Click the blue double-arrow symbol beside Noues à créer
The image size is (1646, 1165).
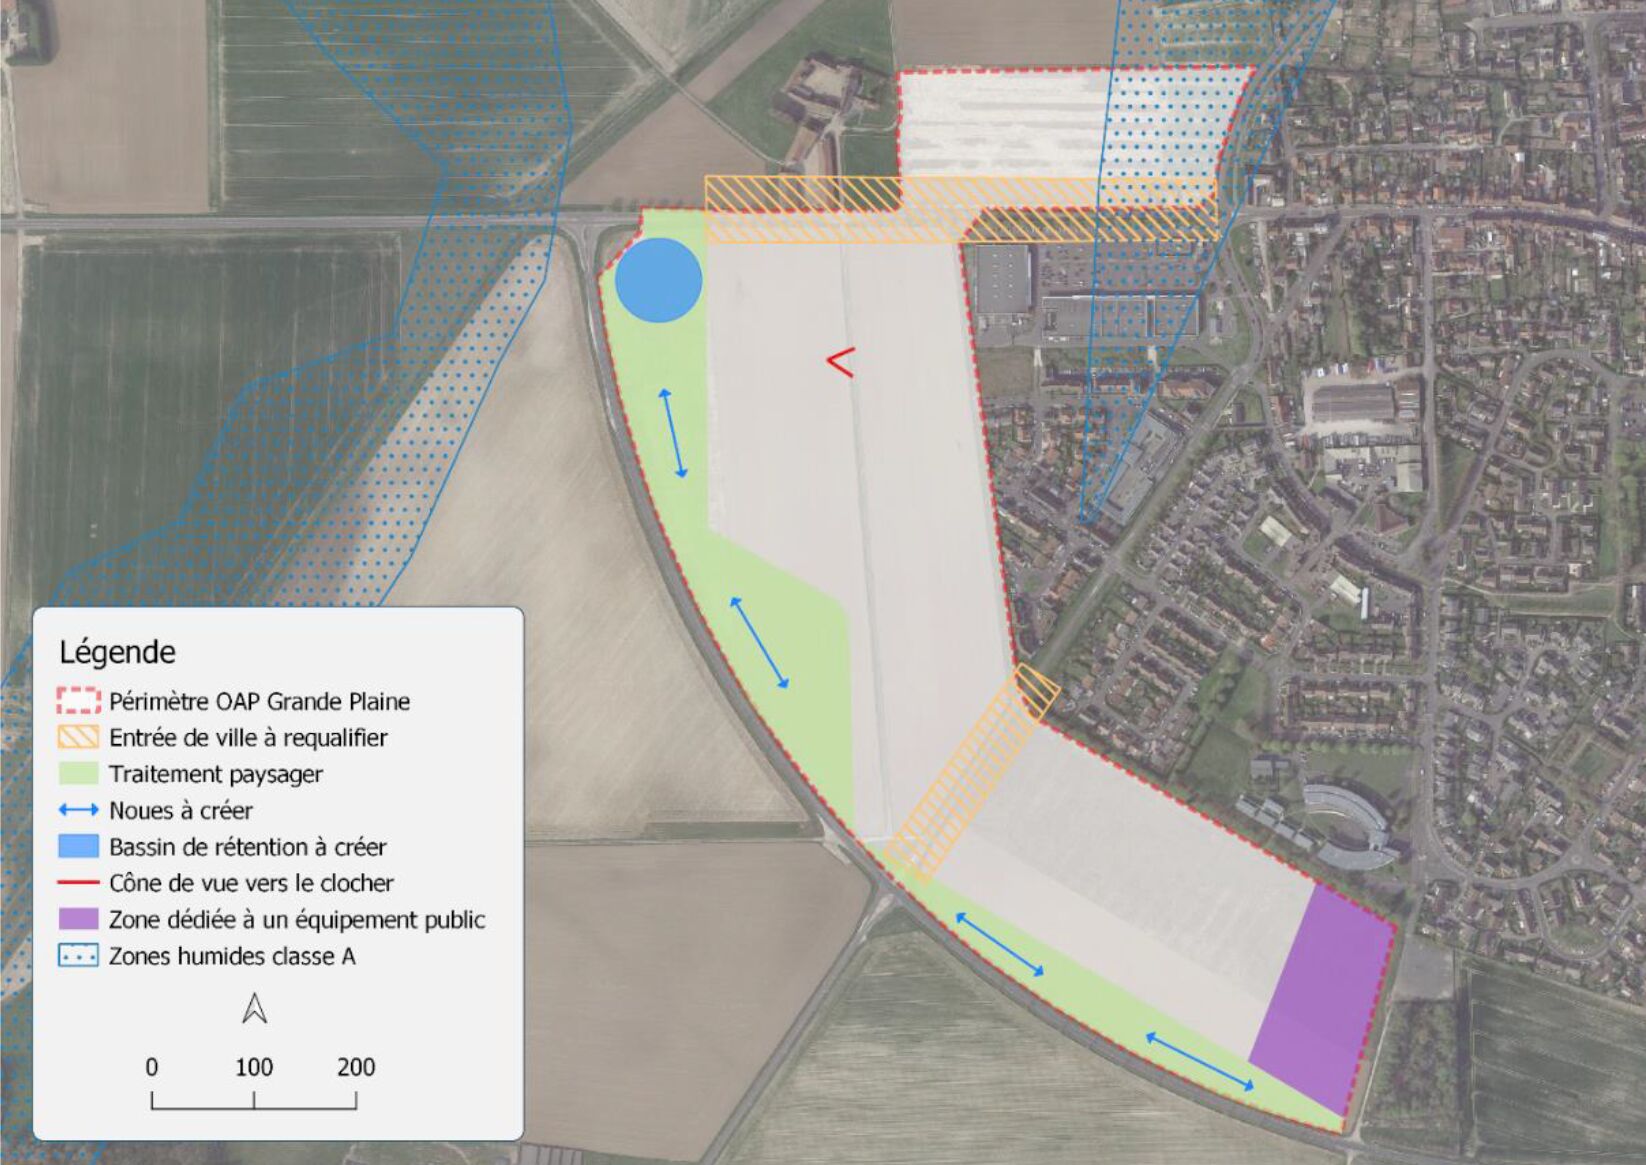coord(78,810)
